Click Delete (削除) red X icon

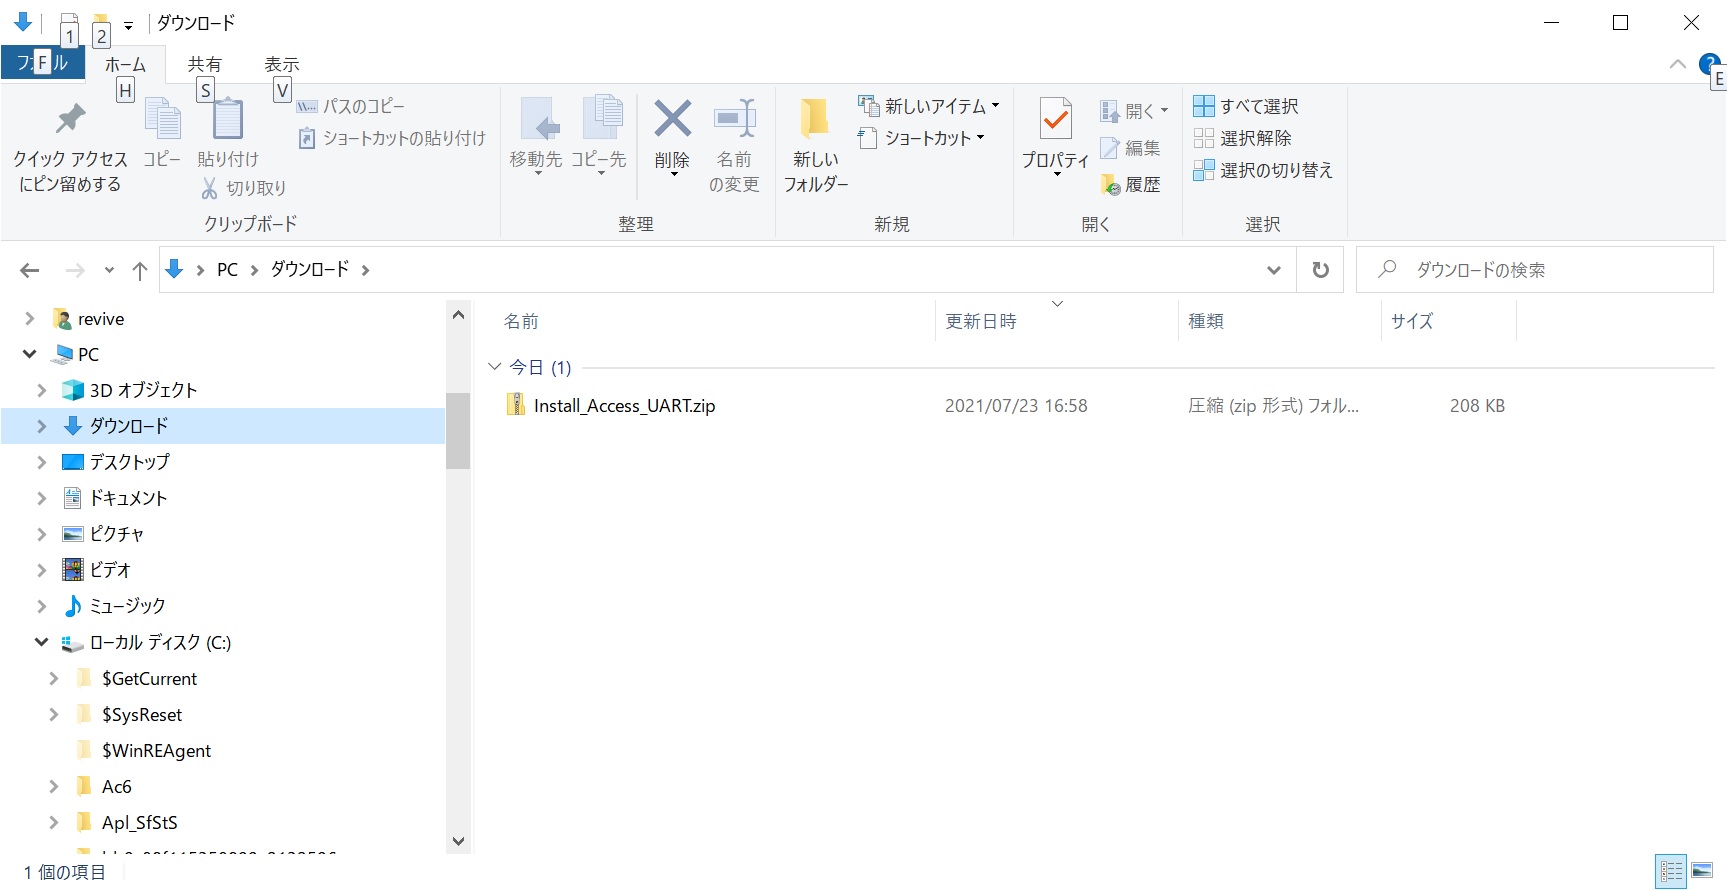pyautogui.click(x=672, y=119)
